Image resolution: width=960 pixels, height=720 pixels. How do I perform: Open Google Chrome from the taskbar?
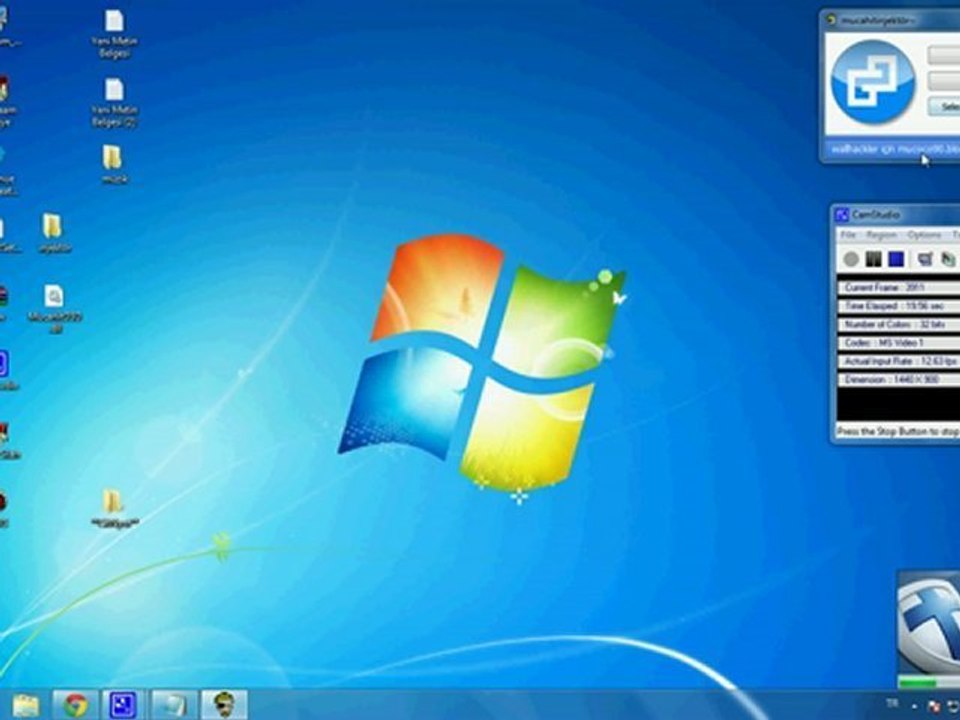point(75,705)
